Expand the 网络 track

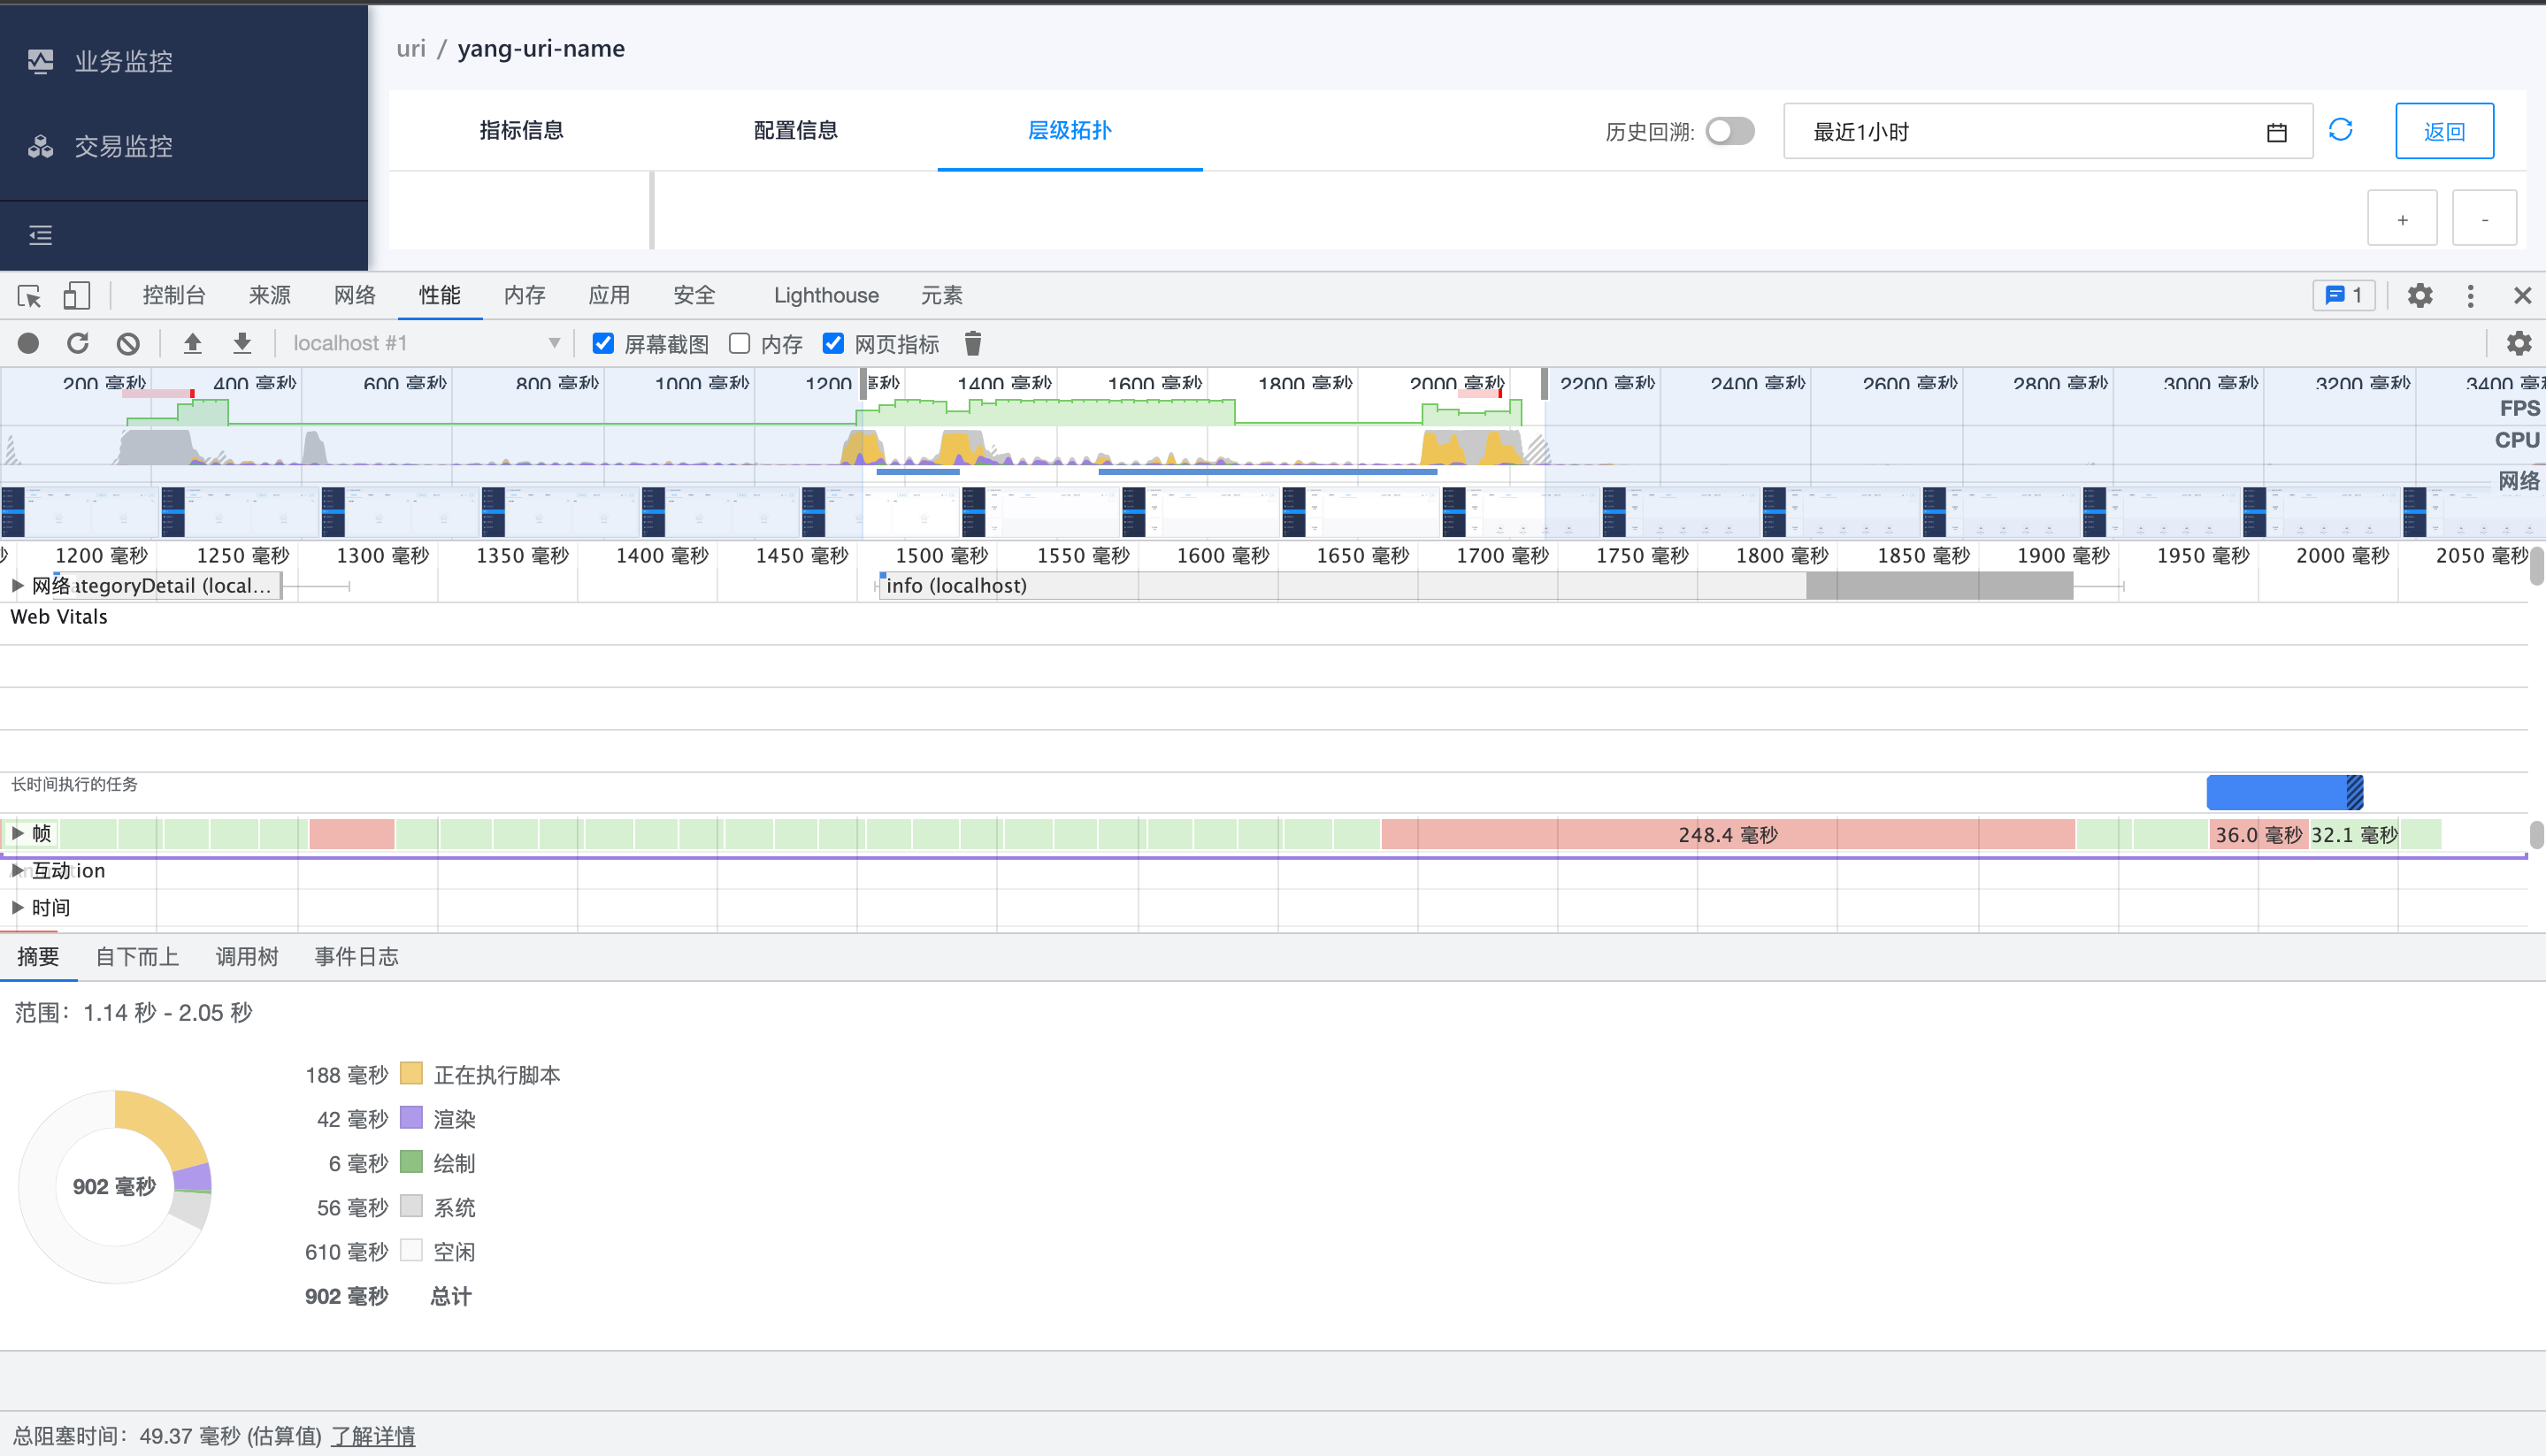coord(17,586)
